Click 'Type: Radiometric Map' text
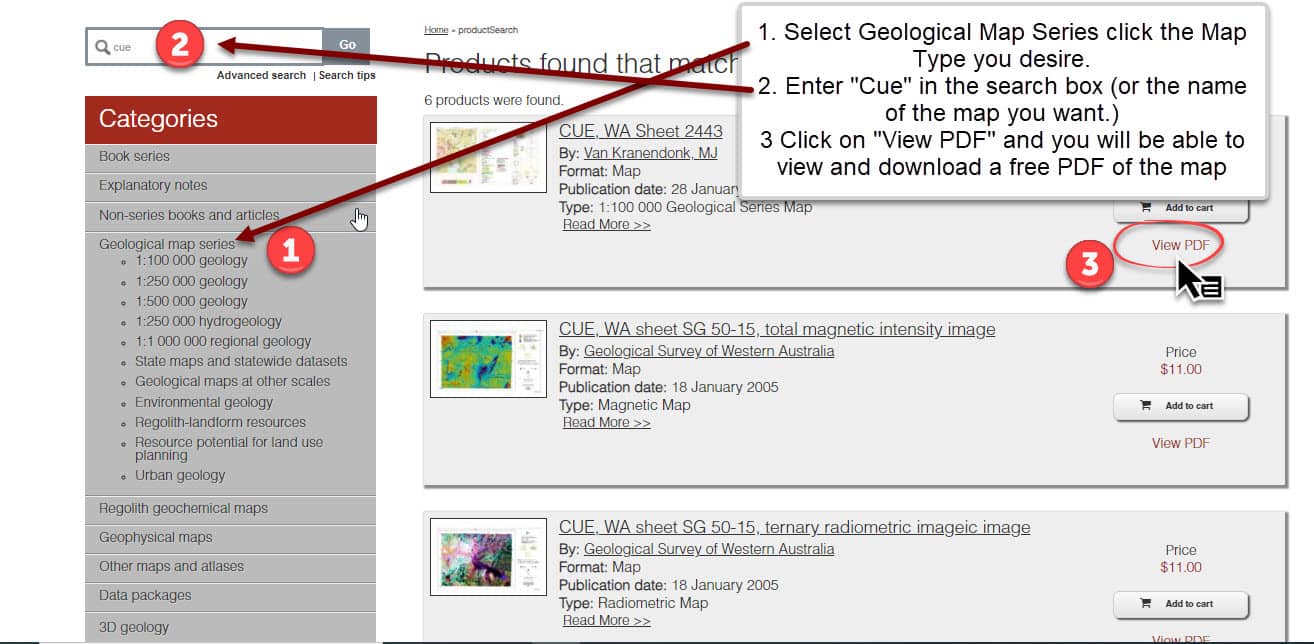The width and height of the screenshot is (1314, 644). tap(633, 603)
